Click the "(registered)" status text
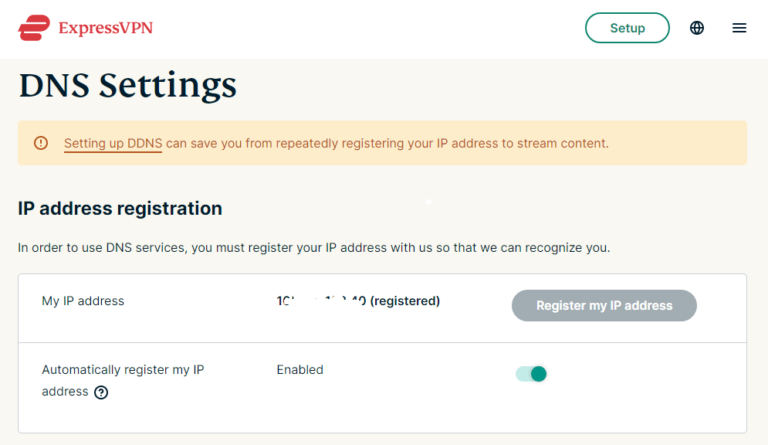This screenshot has width=768, height=445. point(405,300)
